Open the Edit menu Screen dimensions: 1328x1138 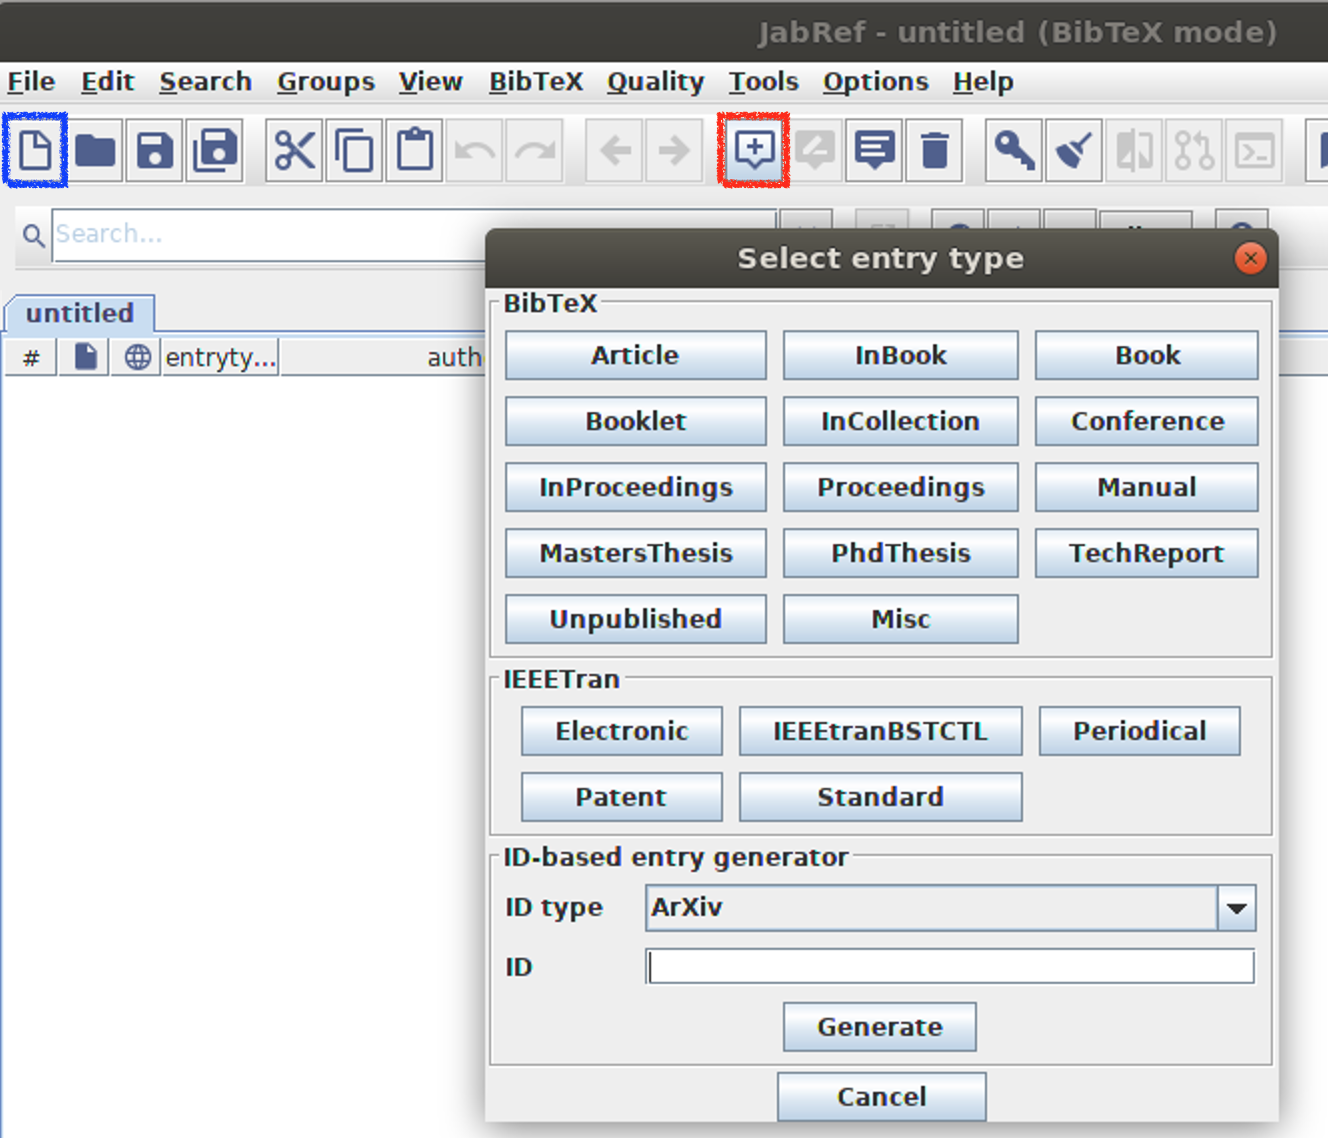click(107, 81)
